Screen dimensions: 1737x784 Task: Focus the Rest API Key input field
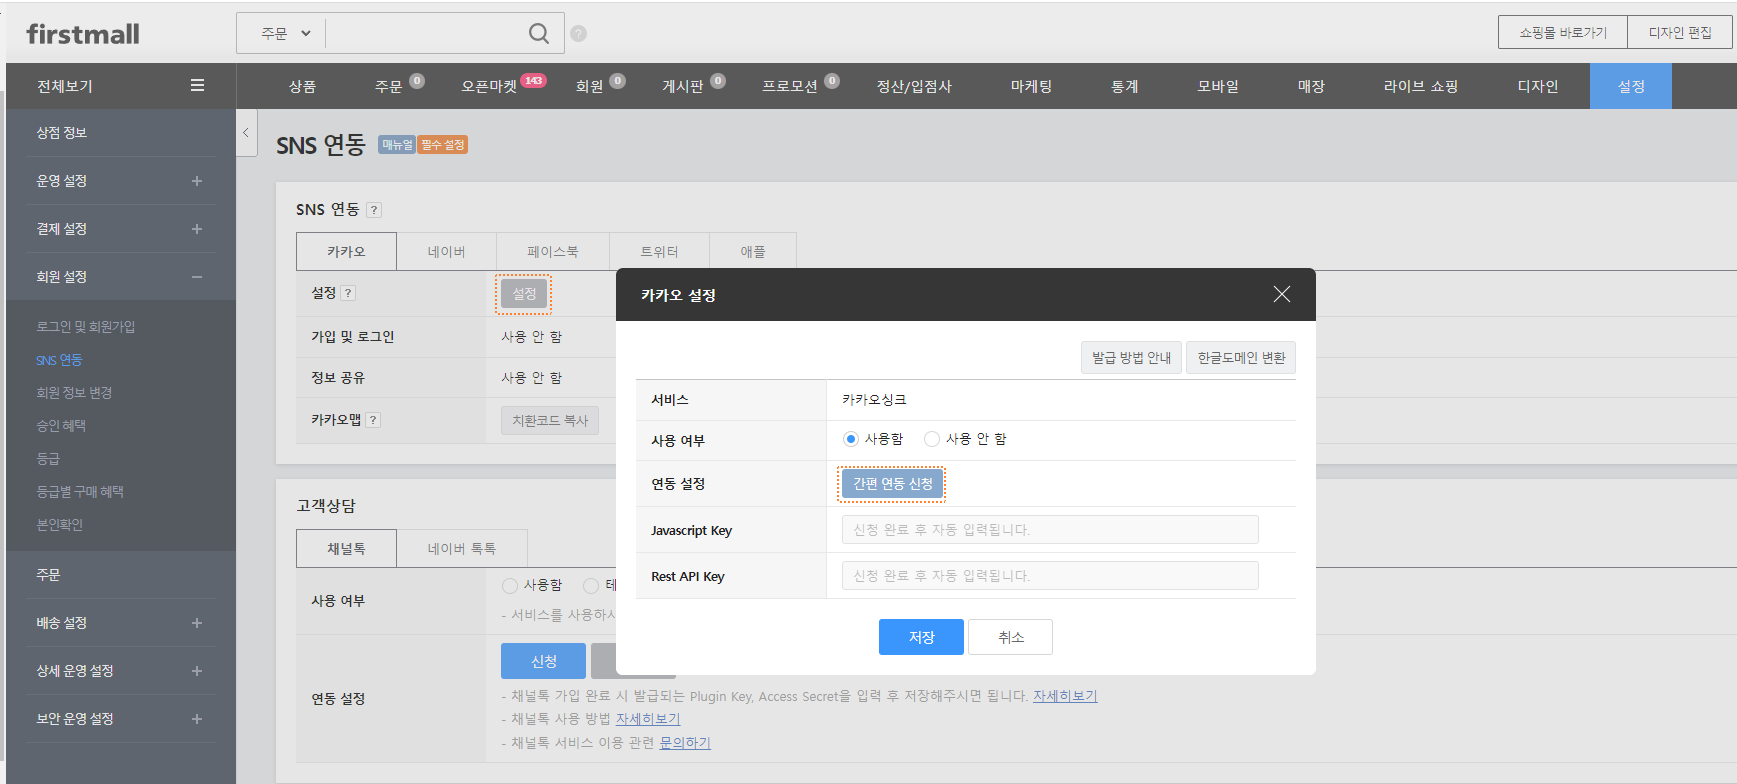click(x=1050, y=576)
